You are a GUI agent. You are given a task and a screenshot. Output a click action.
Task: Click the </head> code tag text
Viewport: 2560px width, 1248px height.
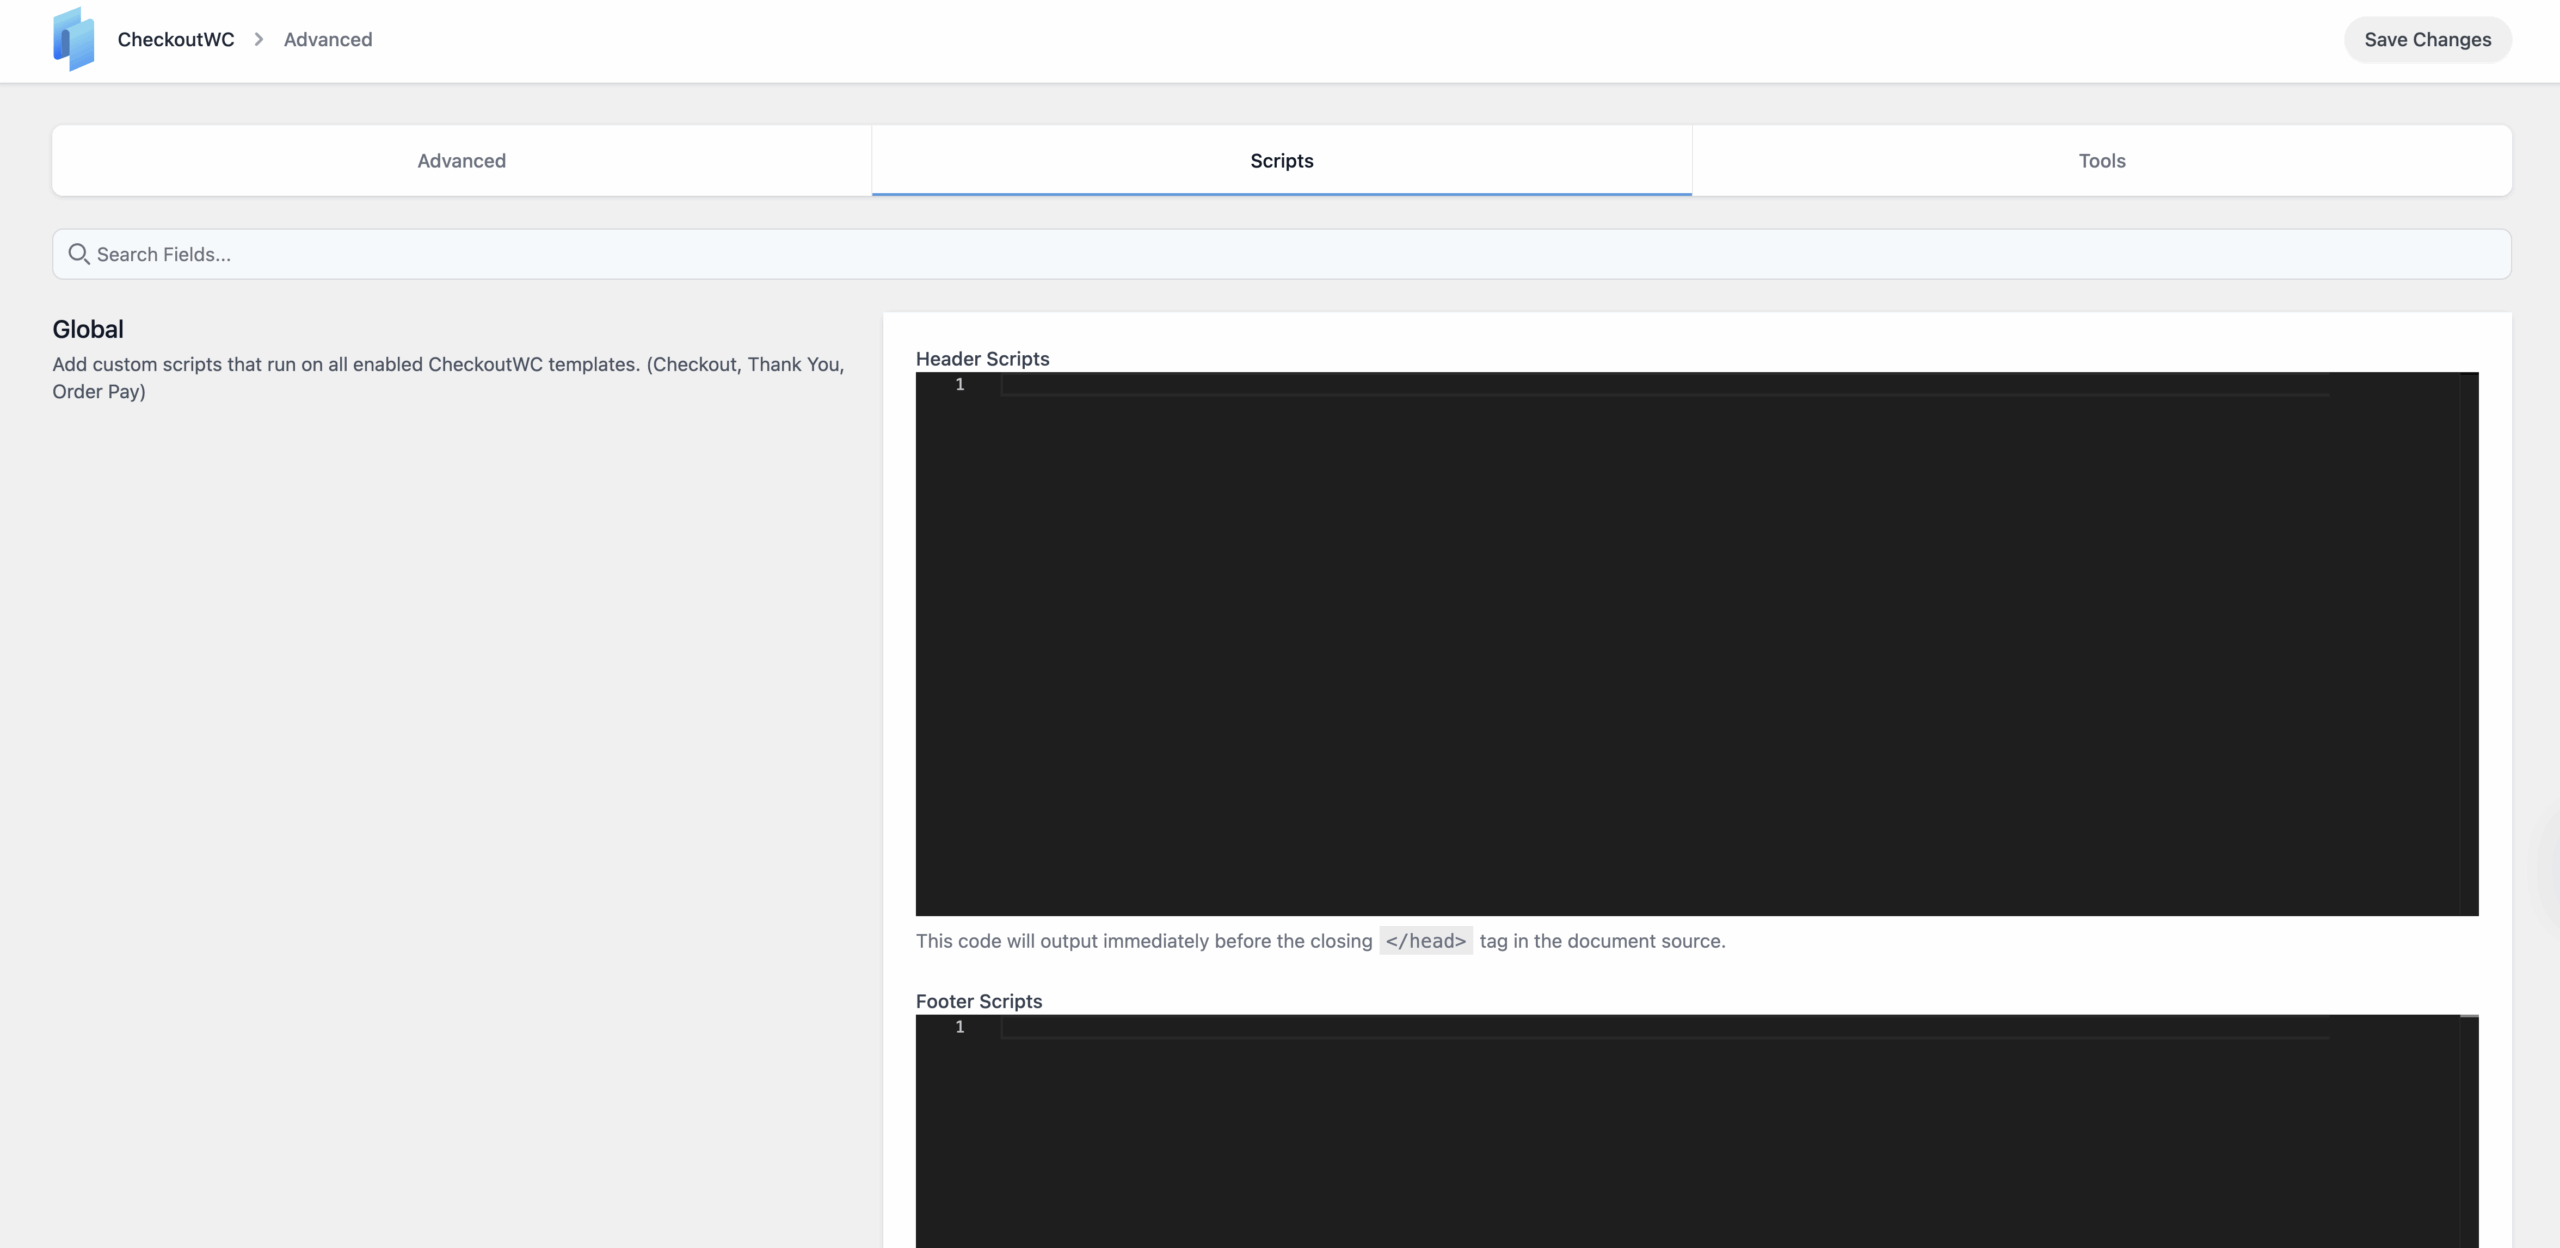[x=1425, y=941]
